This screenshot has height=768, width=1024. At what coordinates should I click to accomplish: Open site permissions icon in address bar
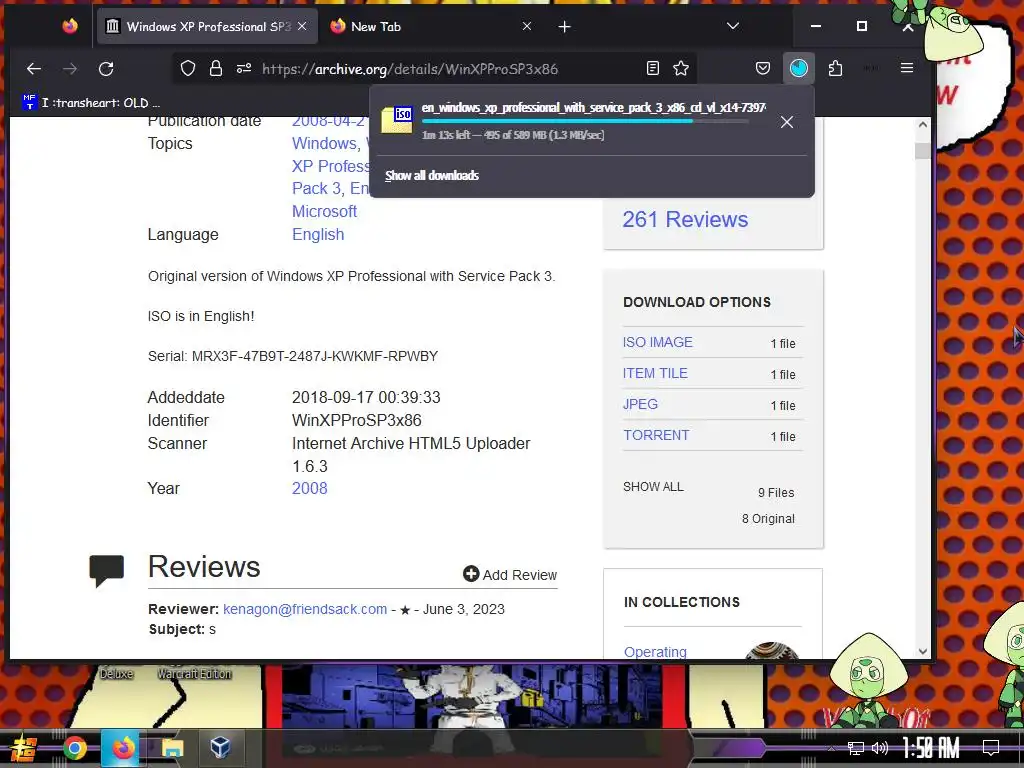pyautogui.click(x=244, y=69)
